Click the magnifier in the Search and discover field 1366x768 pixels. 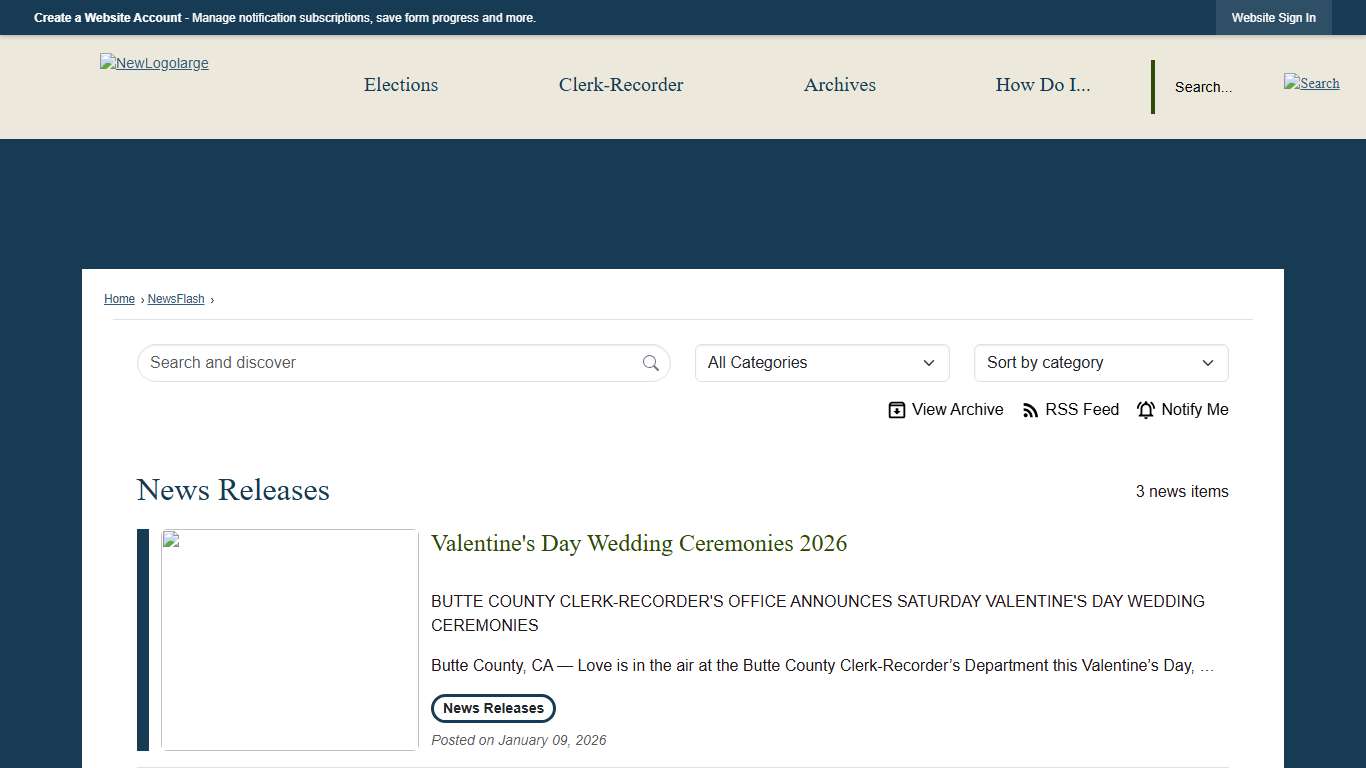pyautogui.click(x=650, y=363)
